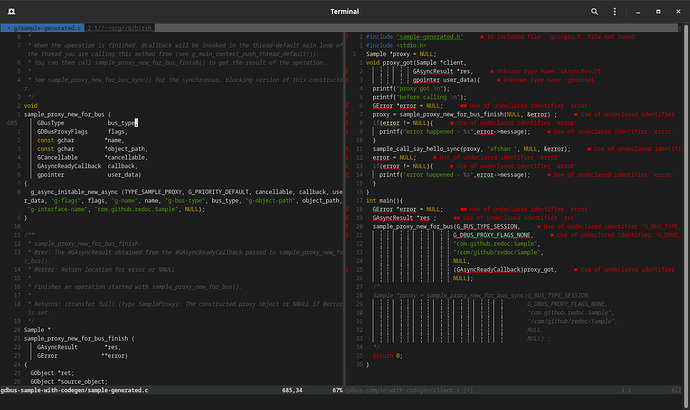Image resolution: width=690 pixels, height=410 pixels.
Task: Click 'GAsyncReadyCallback' type in left pane parameter list
Action: pos(69,166)
